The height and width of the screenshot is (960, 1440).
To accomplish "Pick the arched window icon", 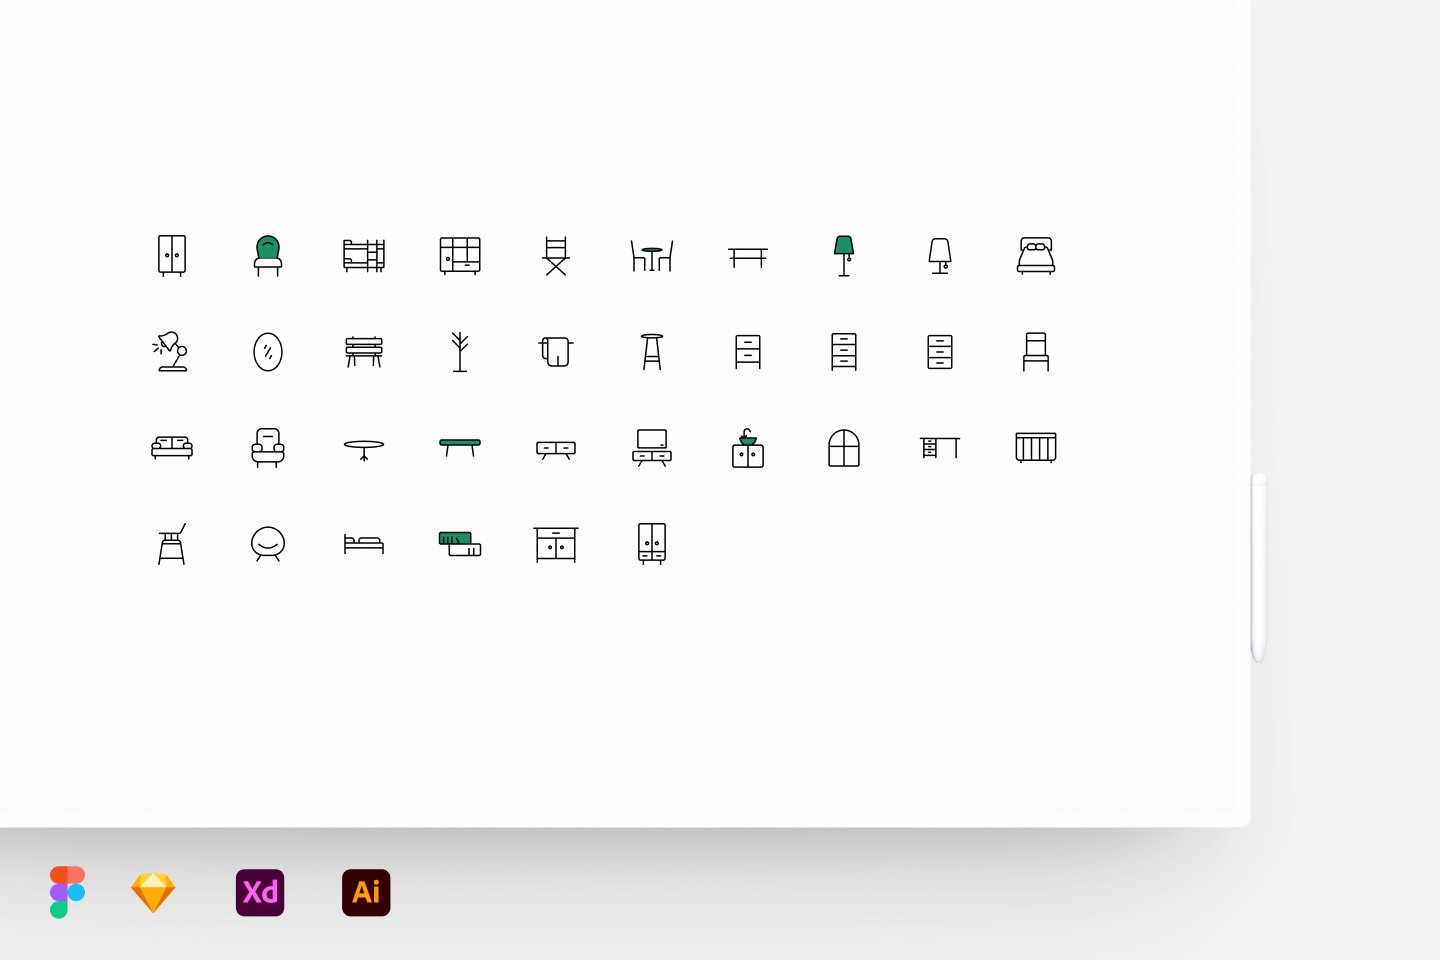I will click(x=844, y=447).
